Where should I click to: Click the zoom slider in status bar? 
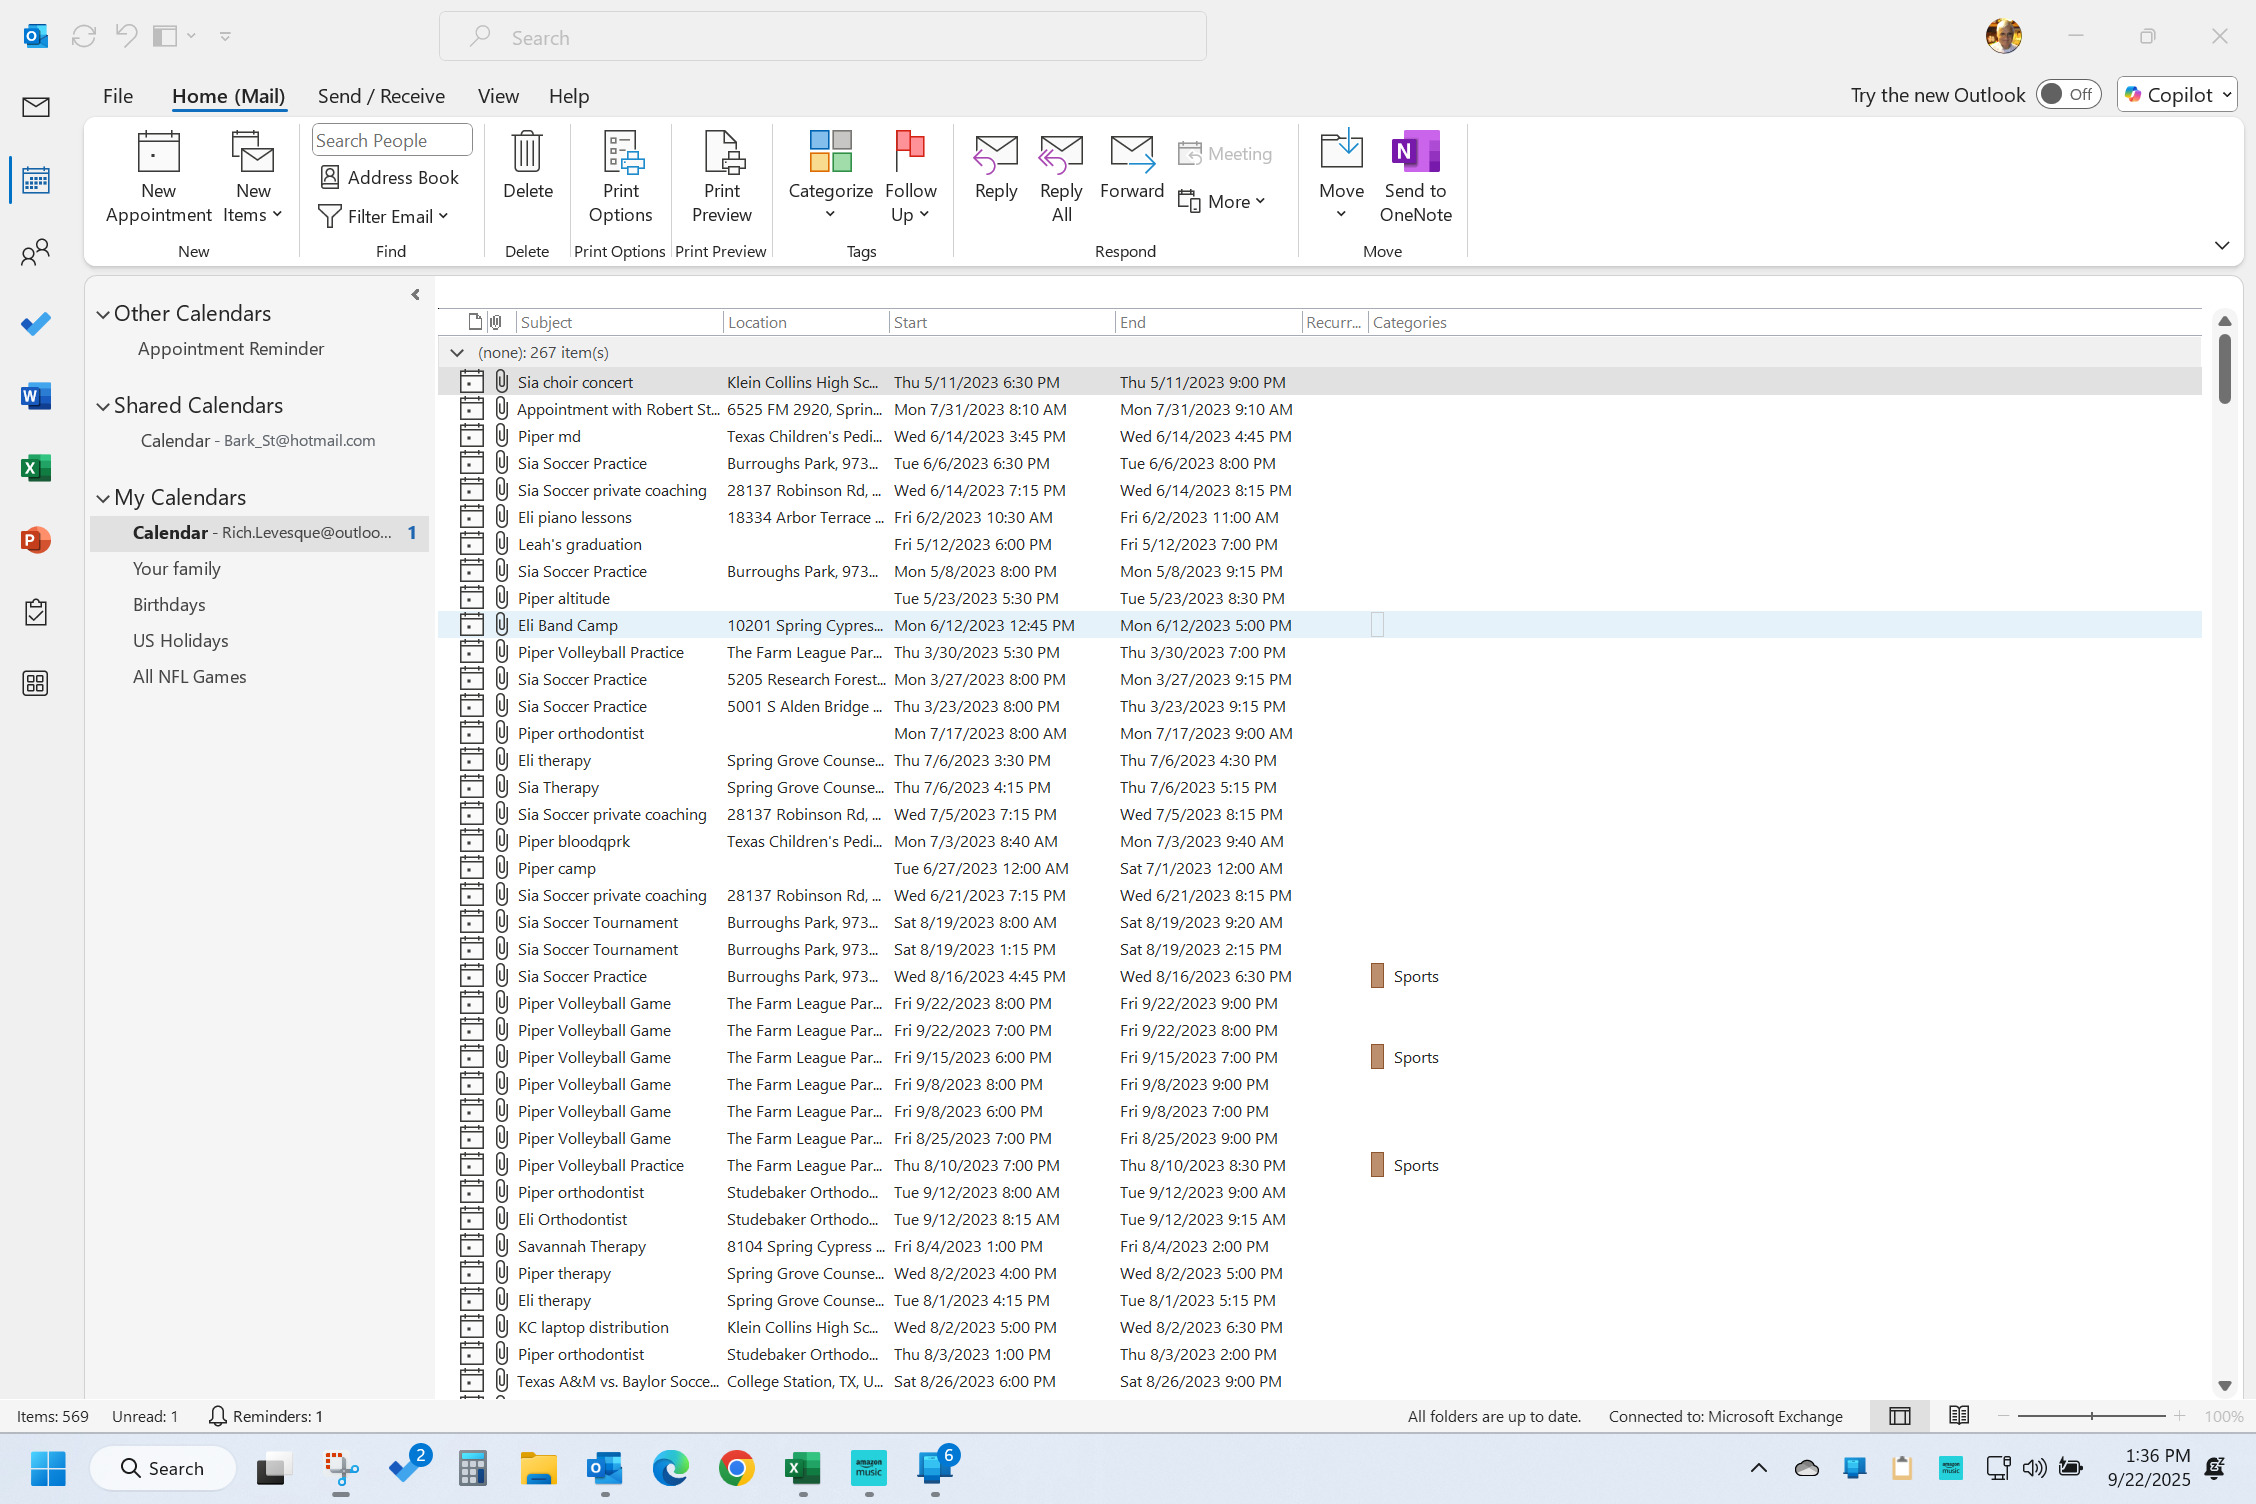2091,1416
